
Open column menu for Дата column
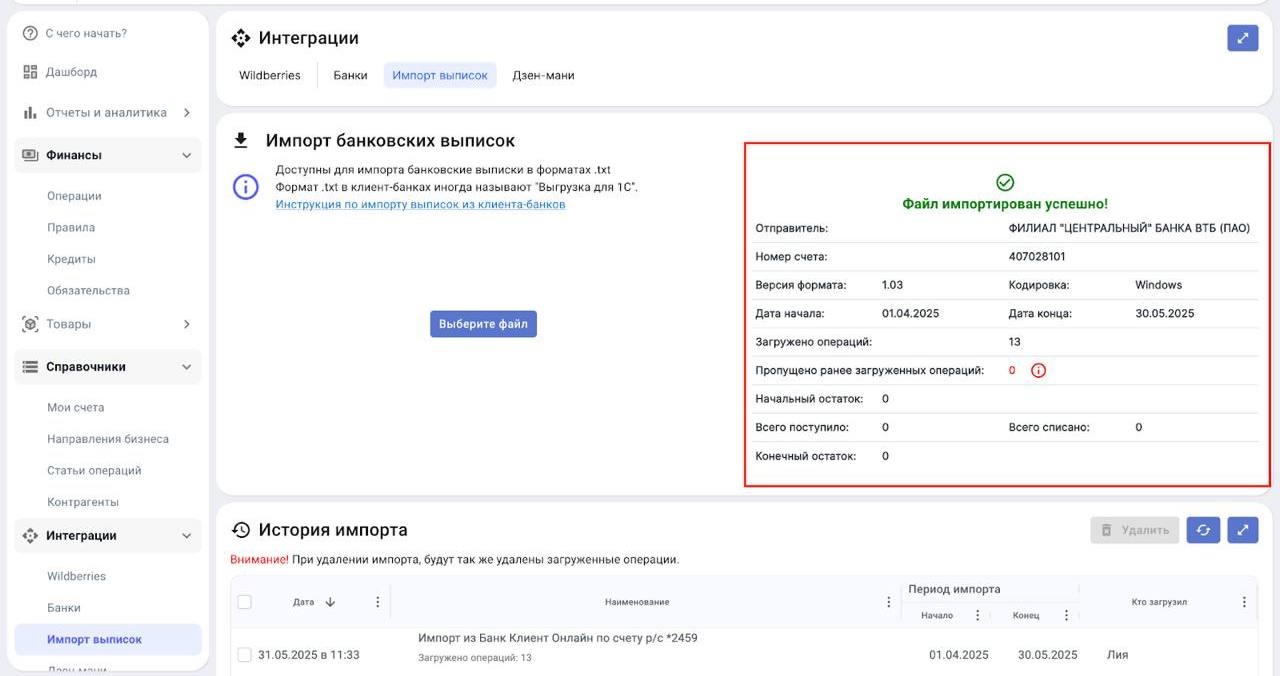click(377, 602)
